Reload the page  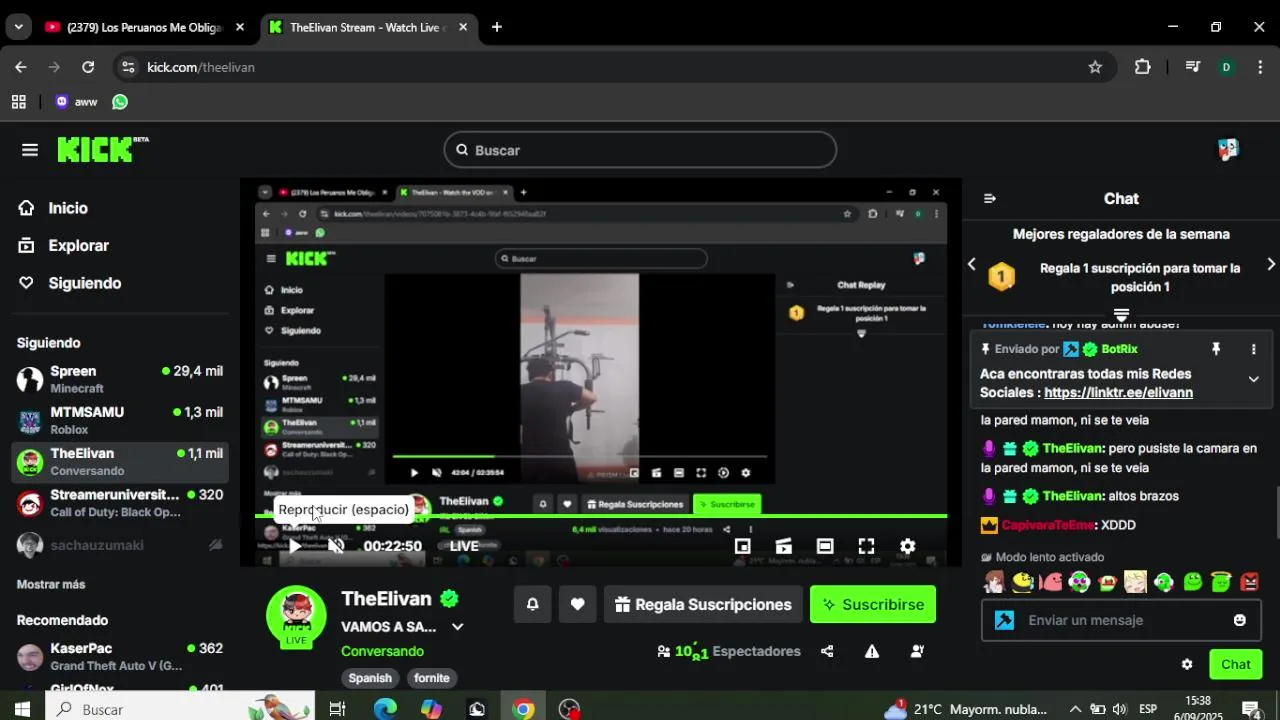(x=88, y=67)
